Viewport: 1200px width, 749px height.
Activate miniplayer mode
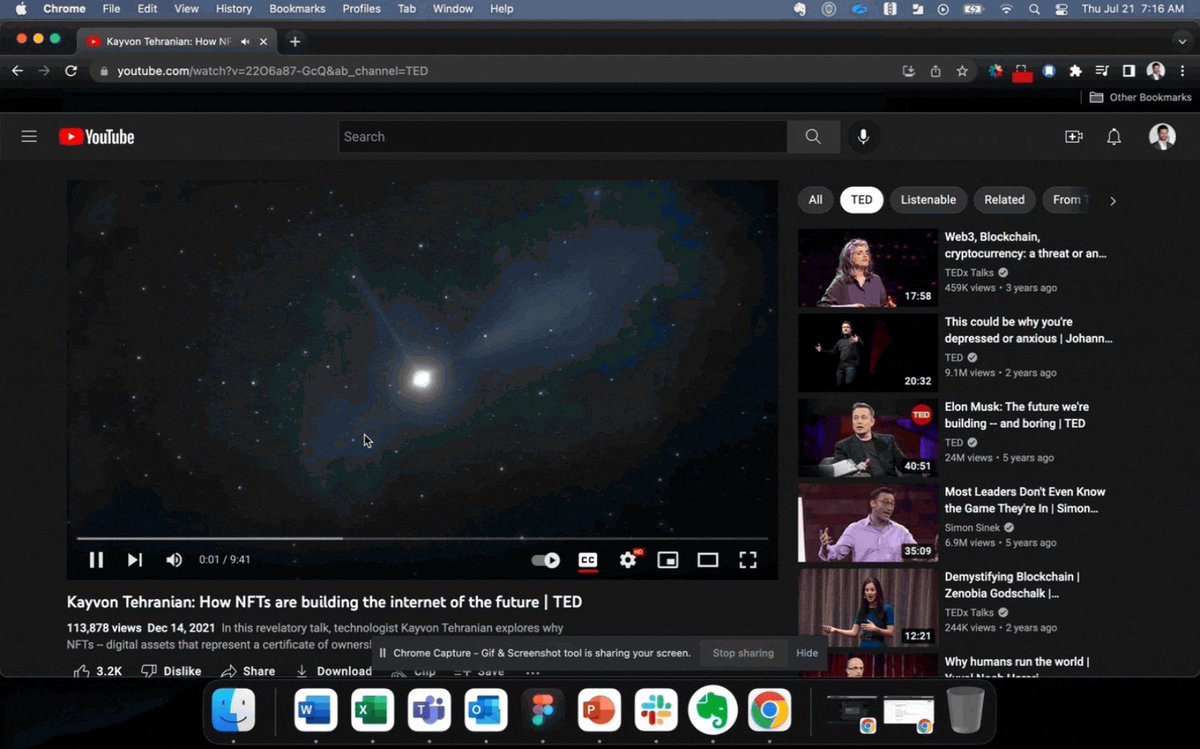coord(668,560)
